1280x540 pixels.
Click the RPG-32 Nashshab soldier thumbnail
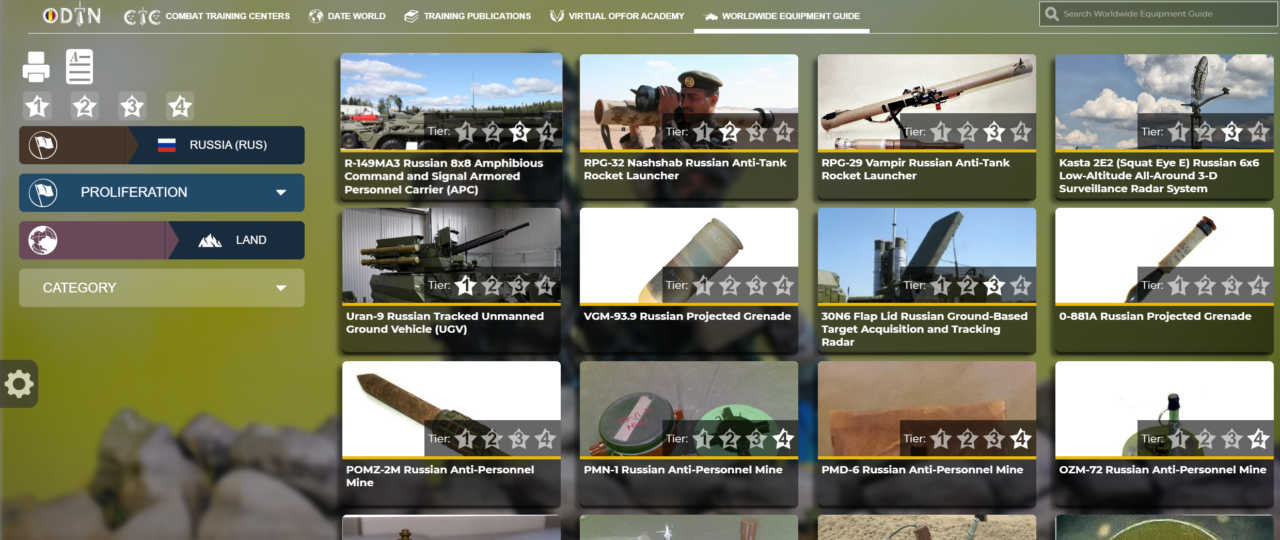click(x=689, y=101)
